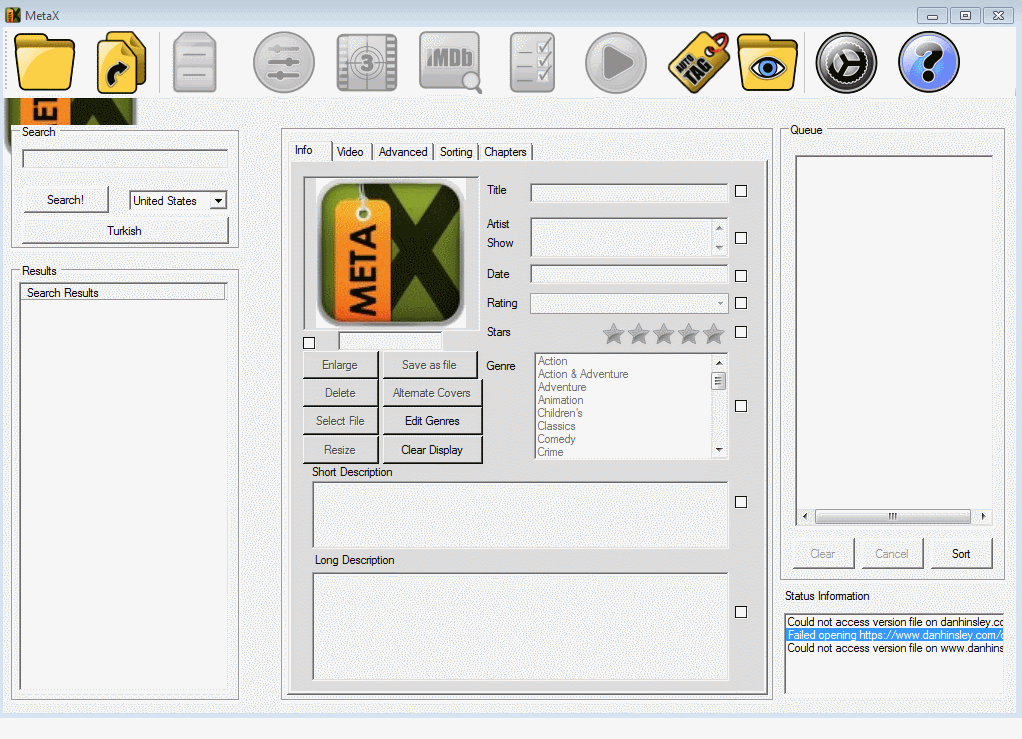
Task: Open the IMDb search tool
Action: tap(449, 63)
